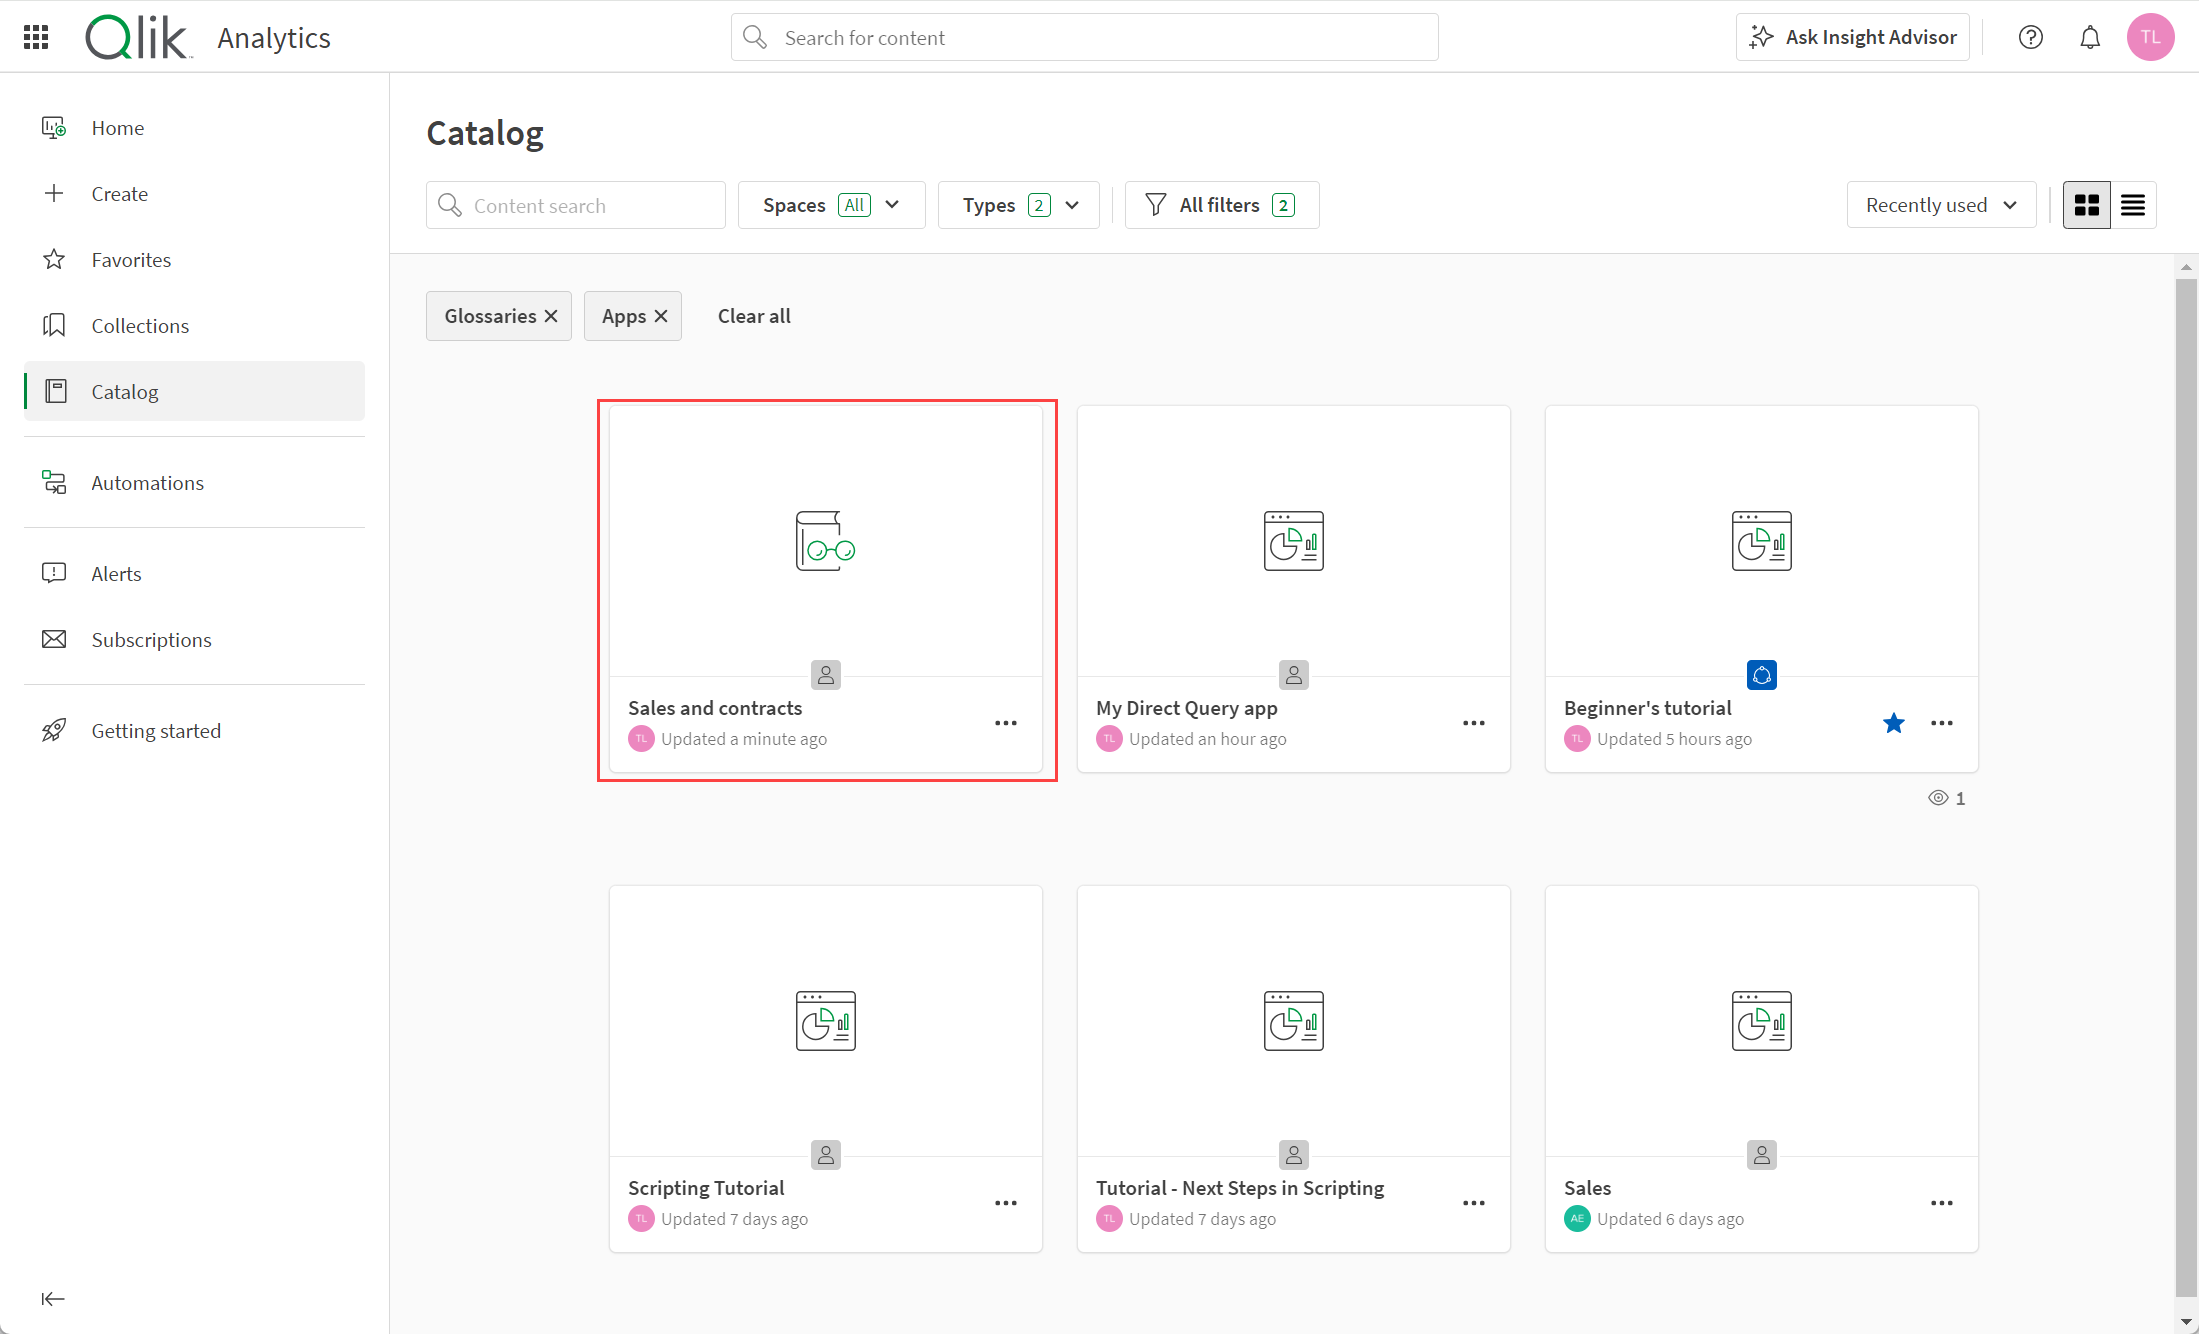This screenshot has height=1334, width=2199.
Task: Click the Alerts sidebar icon
Action: 53,574
